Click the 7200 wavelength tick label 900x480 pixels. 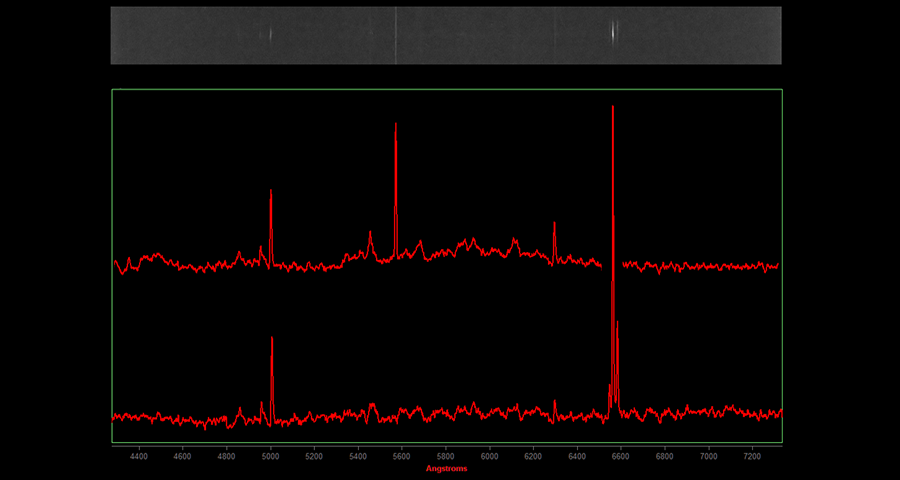click(x=752, y=456)
